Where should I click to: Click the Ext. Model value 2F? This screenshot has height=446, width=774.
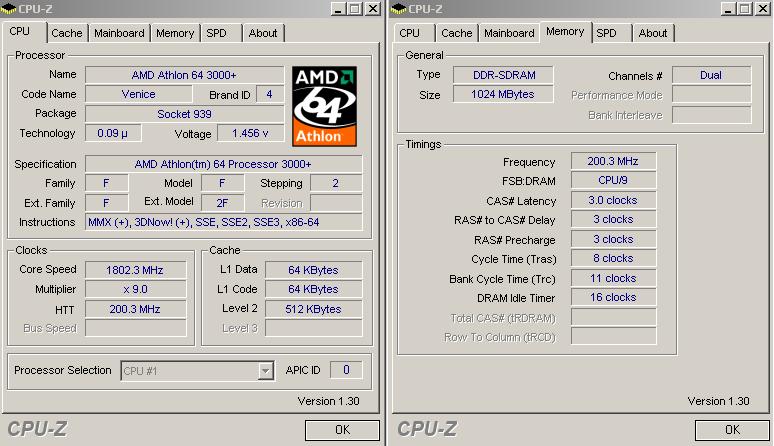tap(222, 203)
